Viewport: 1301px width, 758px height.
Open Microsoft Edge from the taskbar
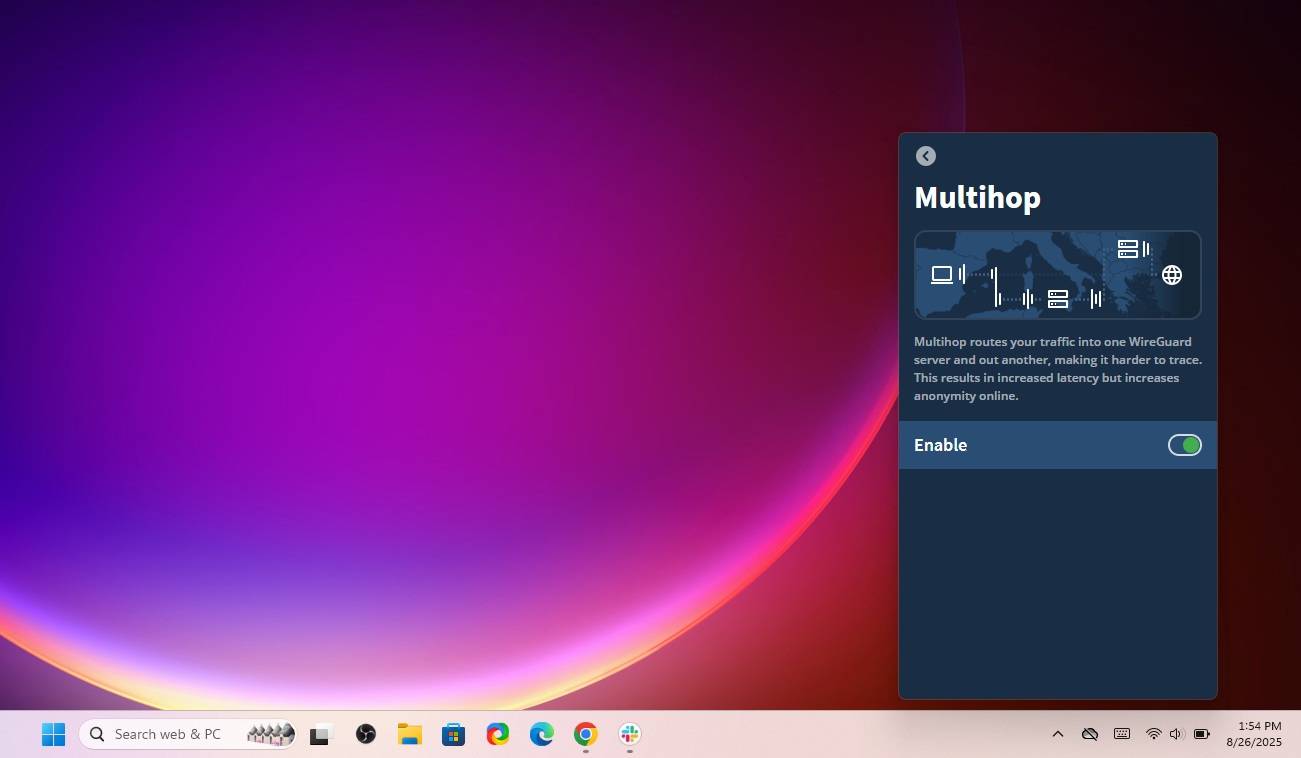point(541,734)
